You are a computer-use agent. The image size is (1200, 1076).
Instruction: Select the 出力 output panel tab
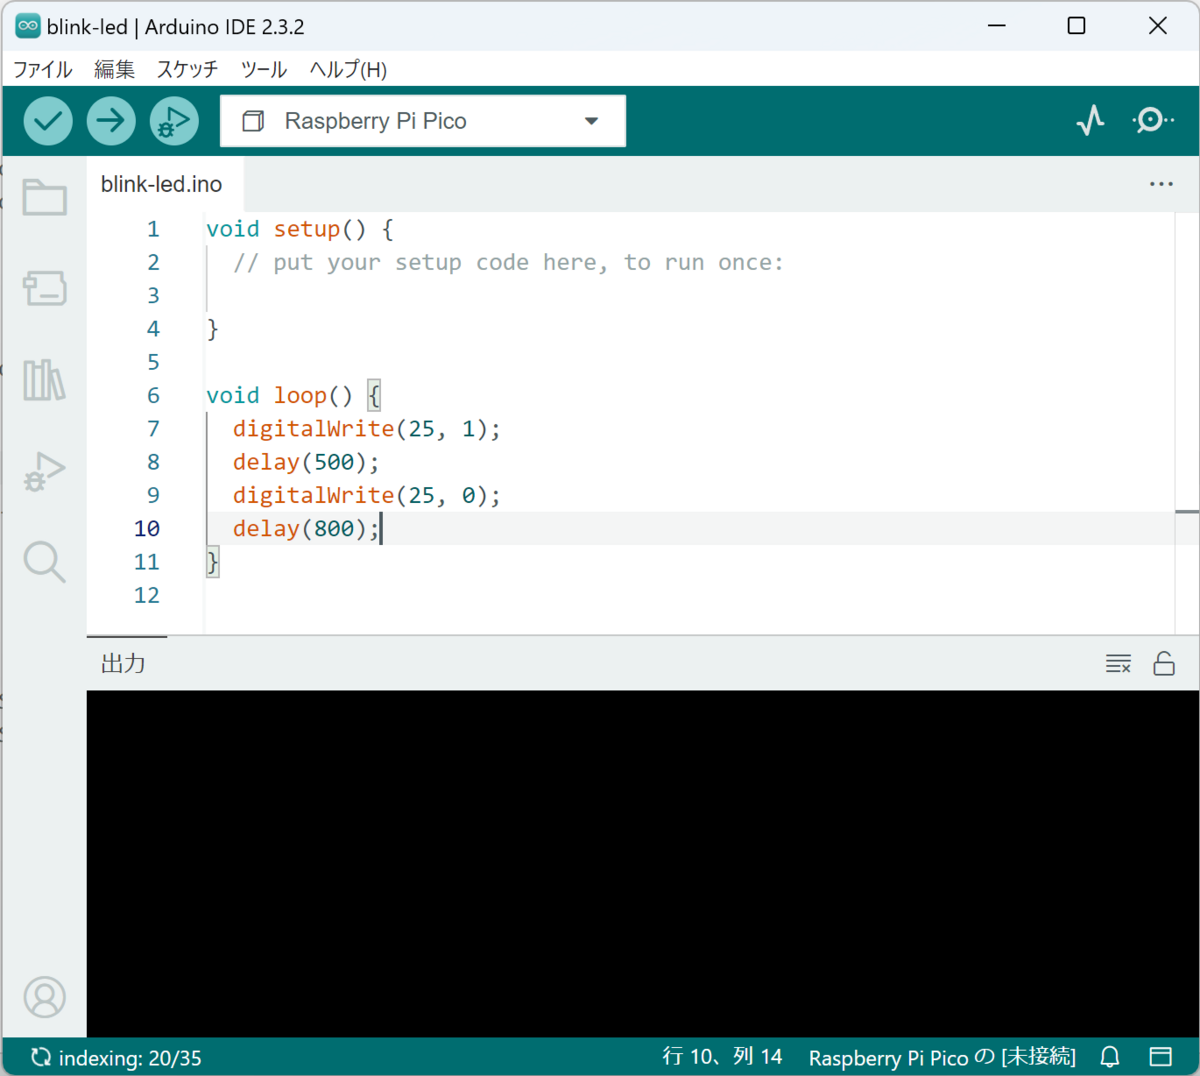coord(124,663)
